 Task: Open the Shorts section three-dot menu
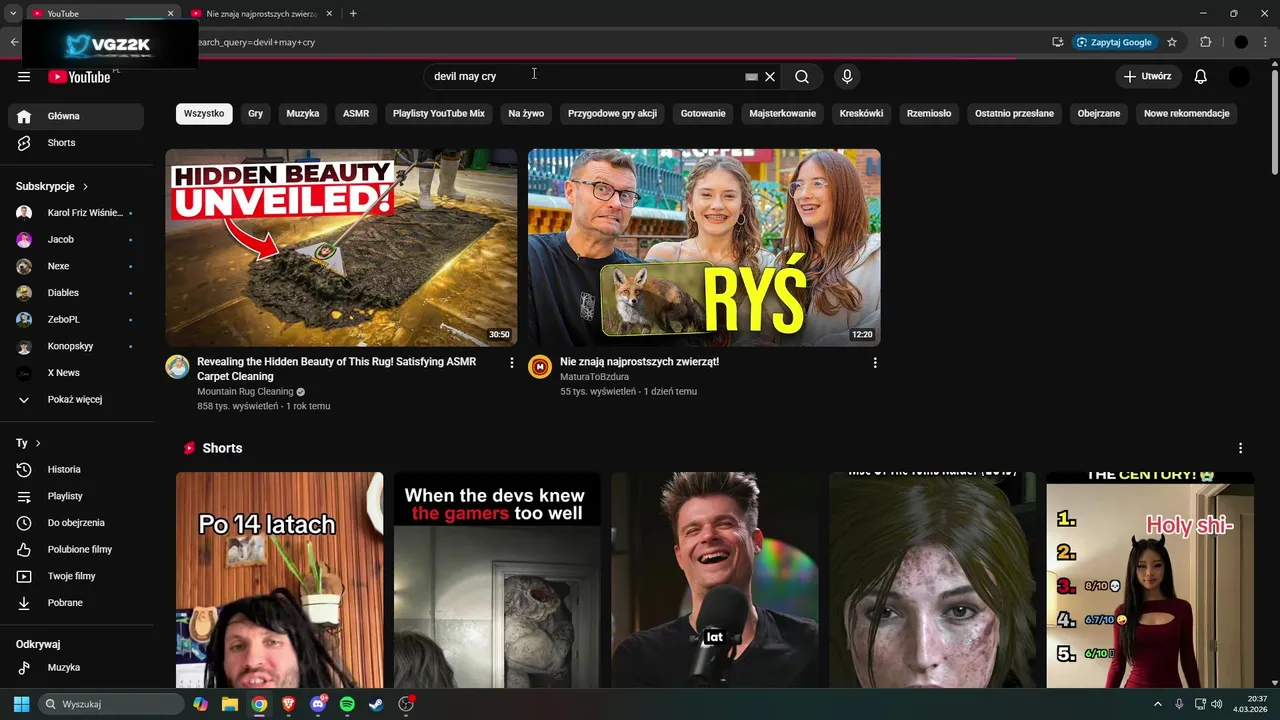[x=1240, y=448]
